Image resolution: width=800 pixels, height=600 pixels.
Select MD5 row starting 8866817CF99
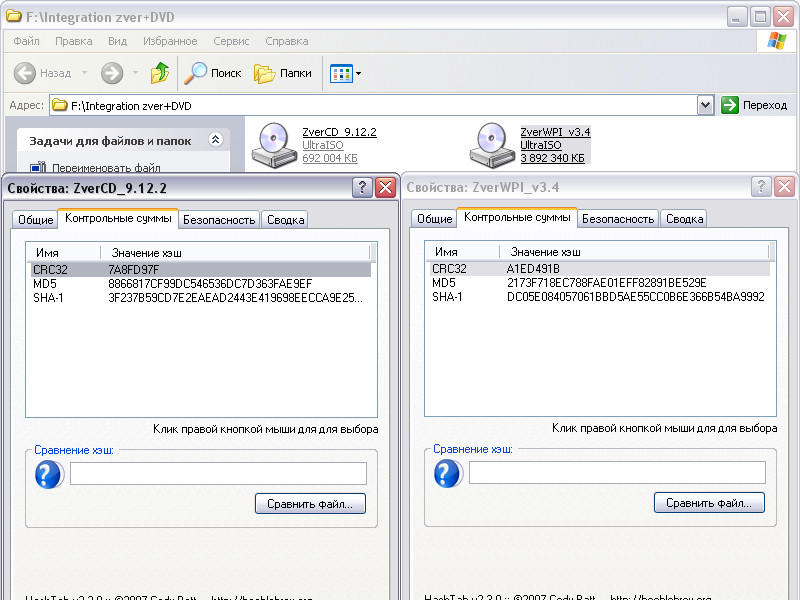(201, 284)
